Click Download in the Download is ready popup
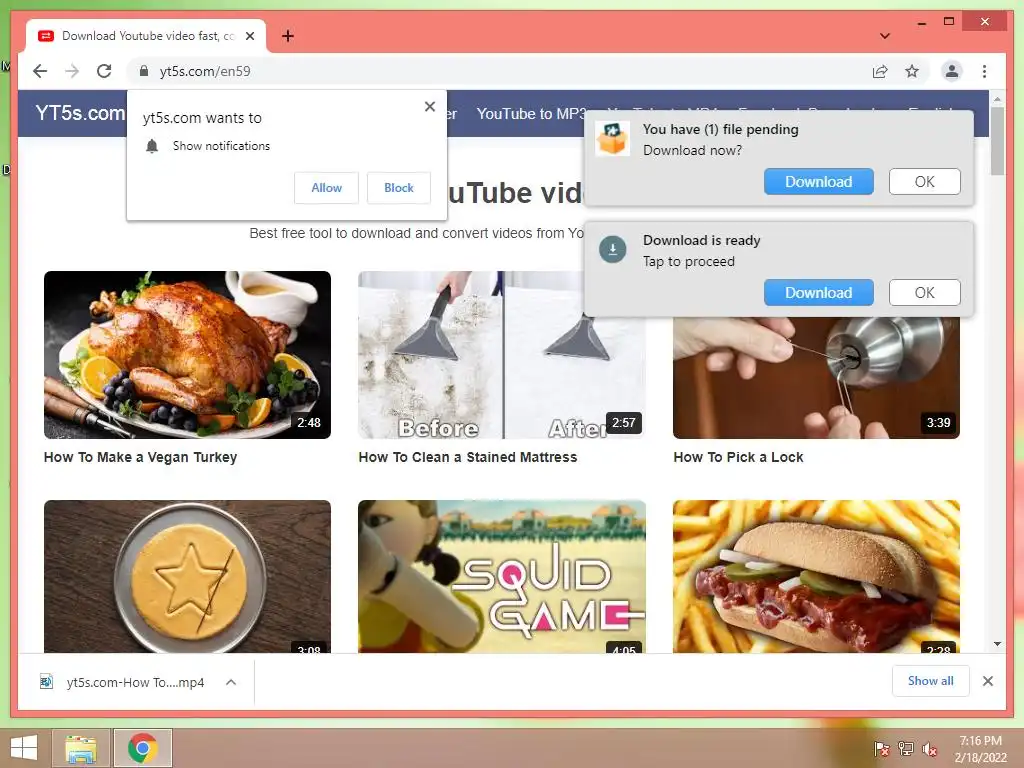 818,293
